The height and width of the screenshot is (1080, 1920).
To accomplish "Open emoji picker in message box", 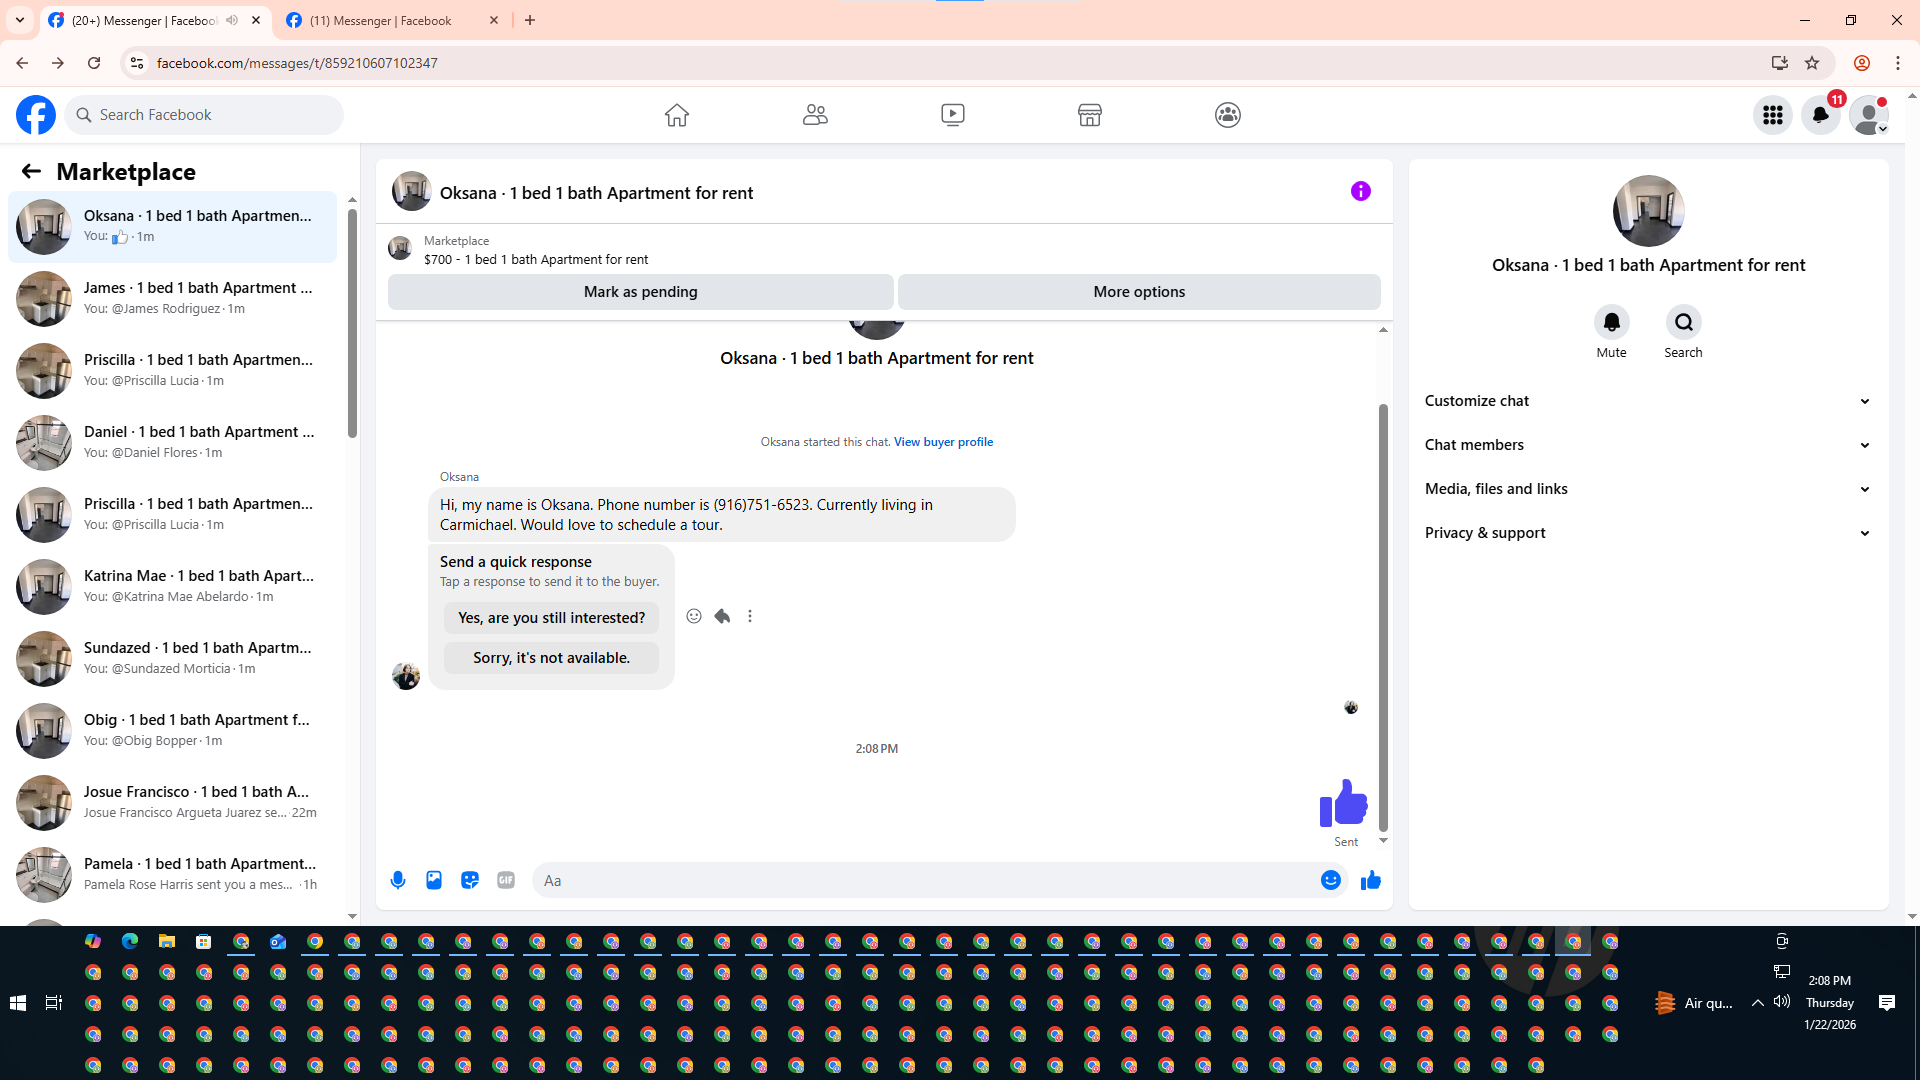I will click(1331, 880).
